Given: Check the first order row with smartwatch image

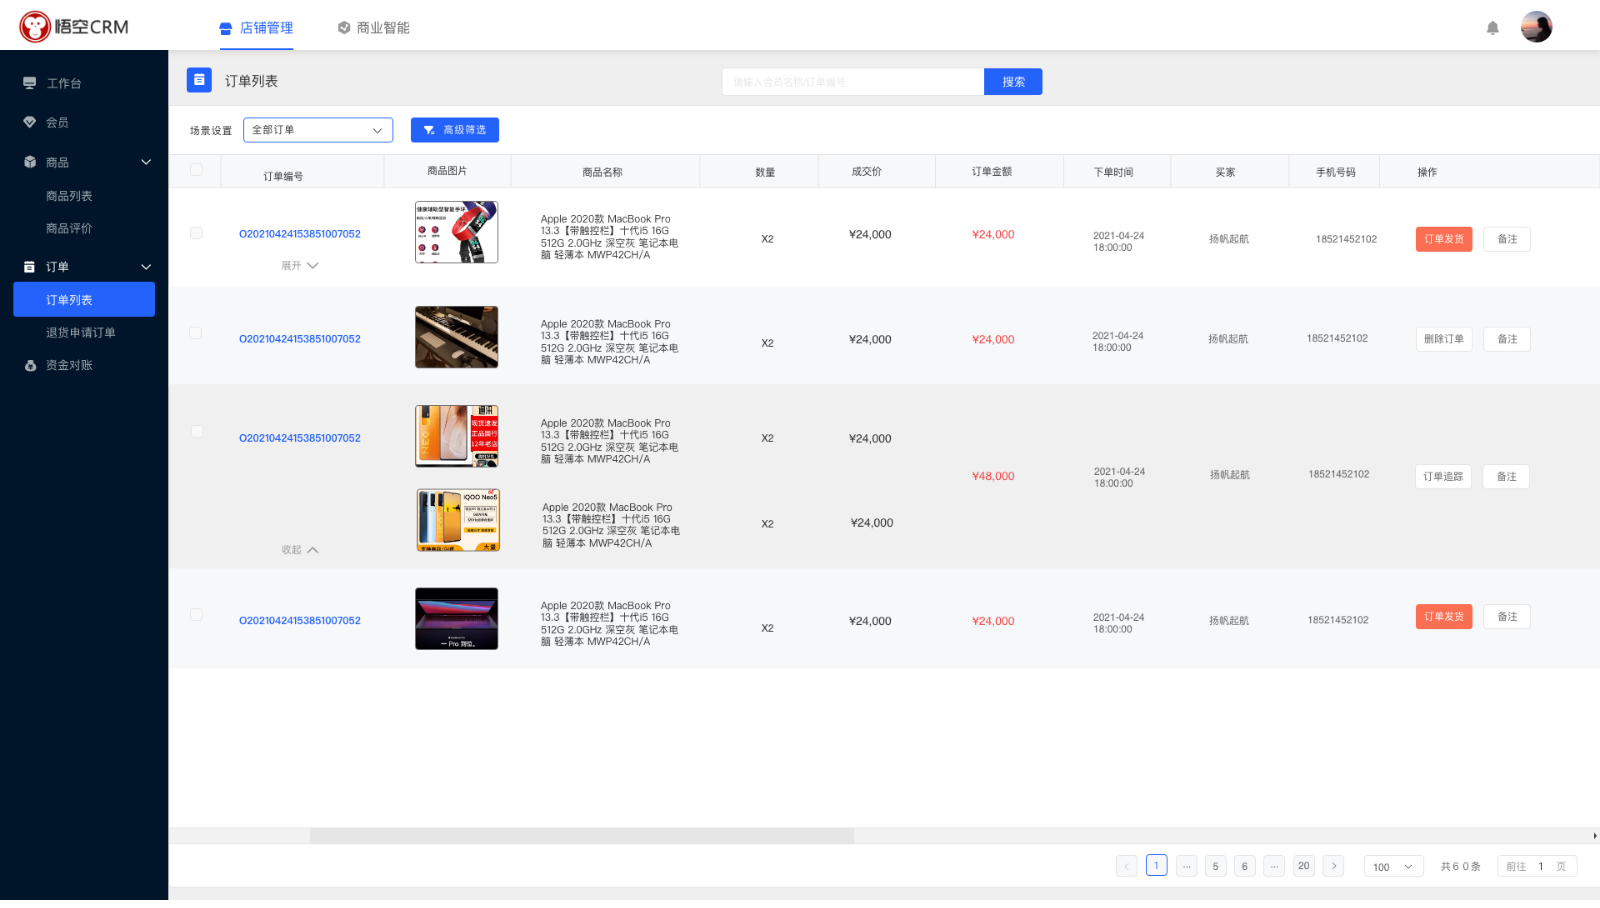Looking at the screenshot, I should point(196,233).
